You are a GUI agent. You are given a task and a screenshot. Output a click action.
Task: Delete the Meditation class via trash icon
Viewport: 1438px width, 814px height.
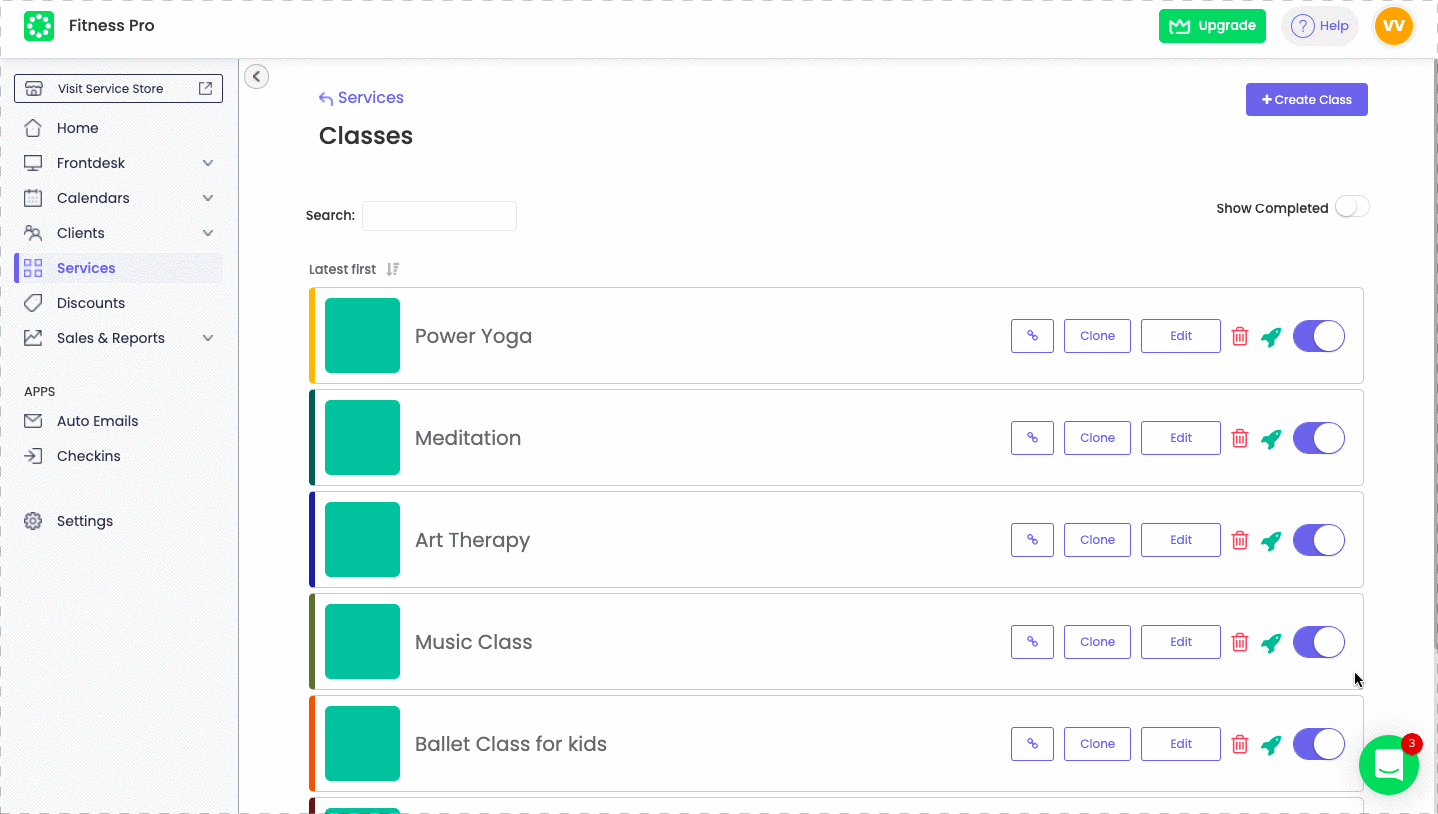pos(1240,438)
